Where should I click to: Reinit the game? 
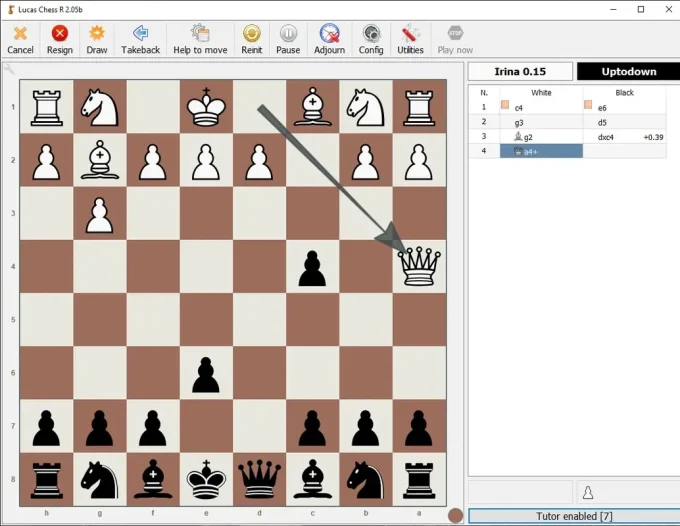tap(252, 39)
